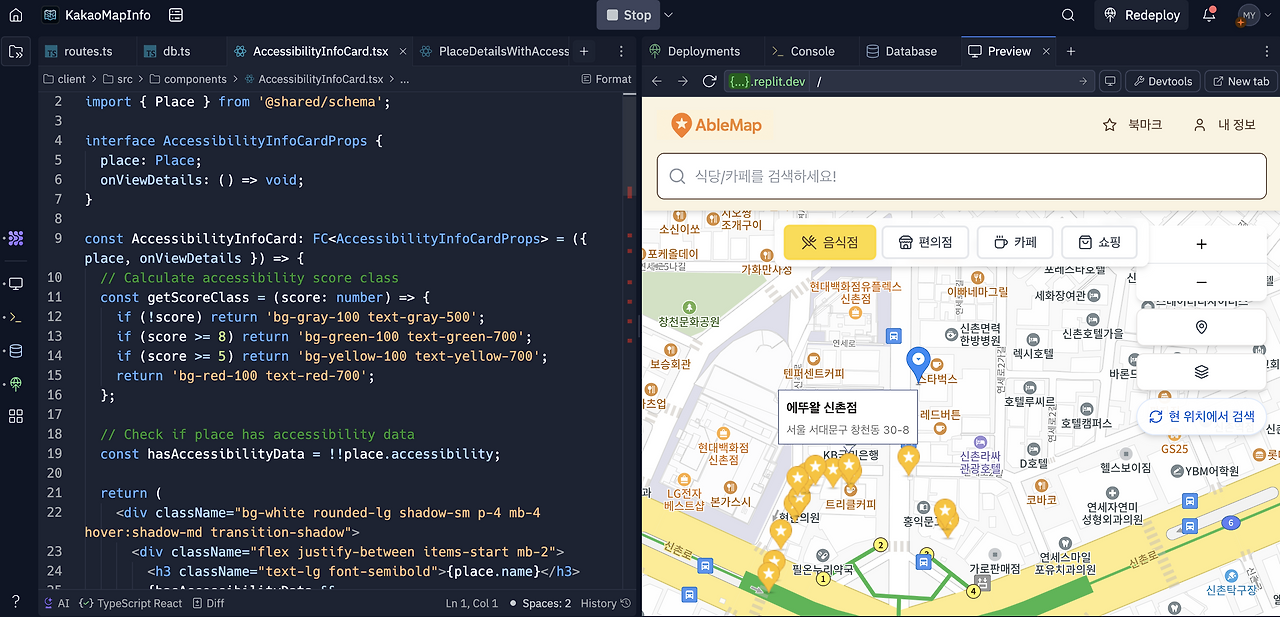
Task: Open 내 정보 in AbleMap header
Action: coord(1224,125)
